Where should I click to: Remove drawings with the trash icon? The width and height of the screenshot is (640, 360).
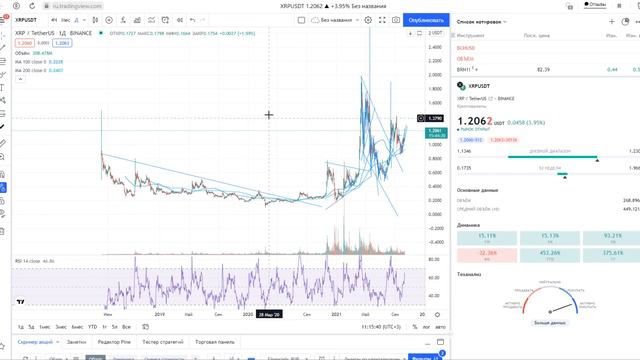point(2,231)
